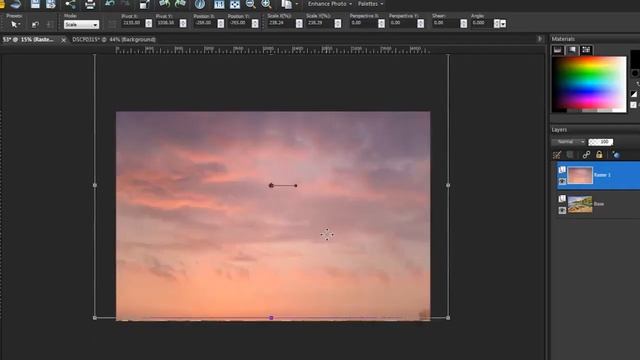This screenshot has height=360, width=640.
Task: Select the bottom layer's landscape thumbnail
Action: (x=580, y=204)
